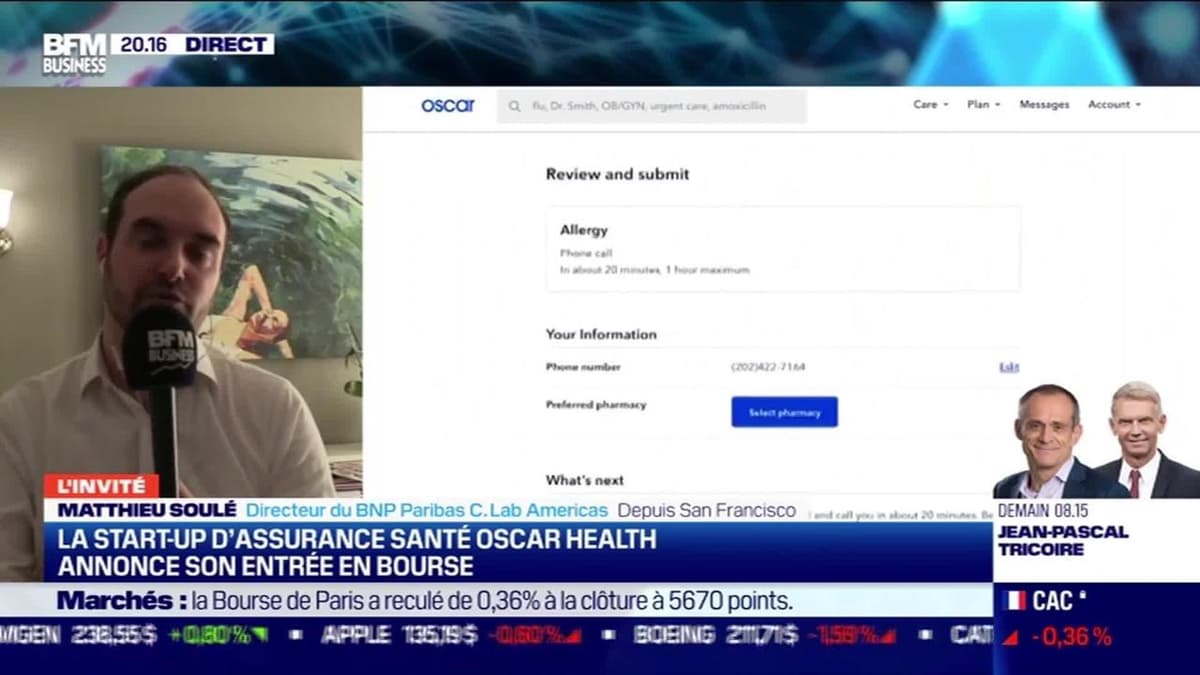
Task: Click the In about 20 minutes text
Action: point(654,270)
